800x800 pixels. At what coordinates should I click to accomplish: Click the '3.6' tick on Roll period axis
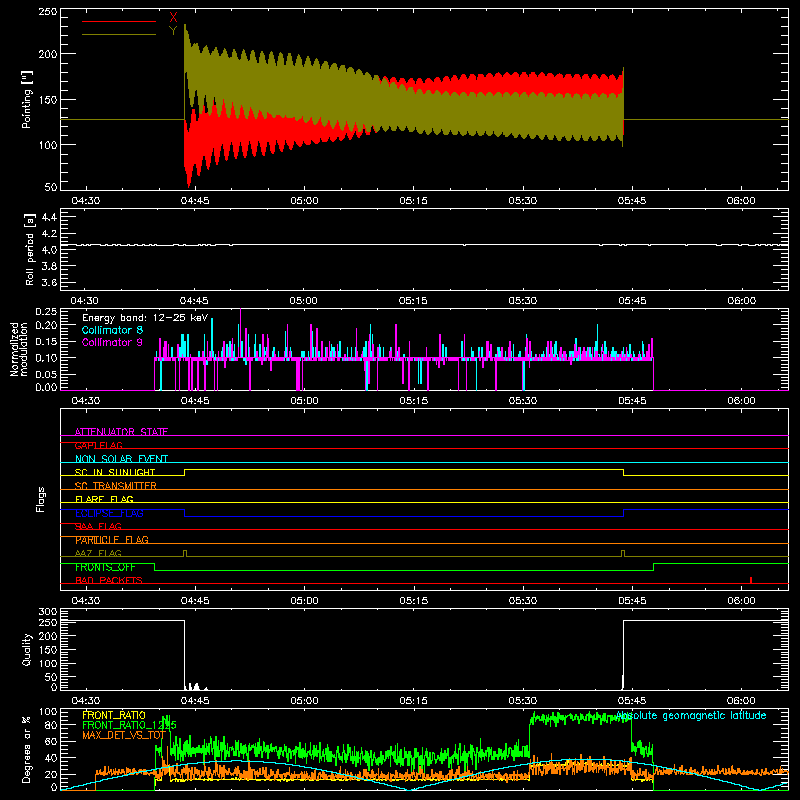(x=49, y=282)
